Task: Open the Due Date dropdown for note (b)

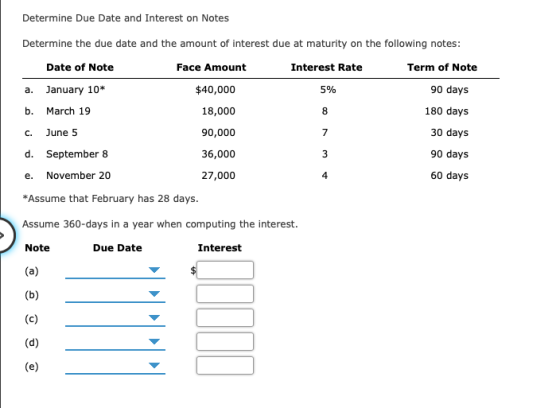Action: coord(115,294)
